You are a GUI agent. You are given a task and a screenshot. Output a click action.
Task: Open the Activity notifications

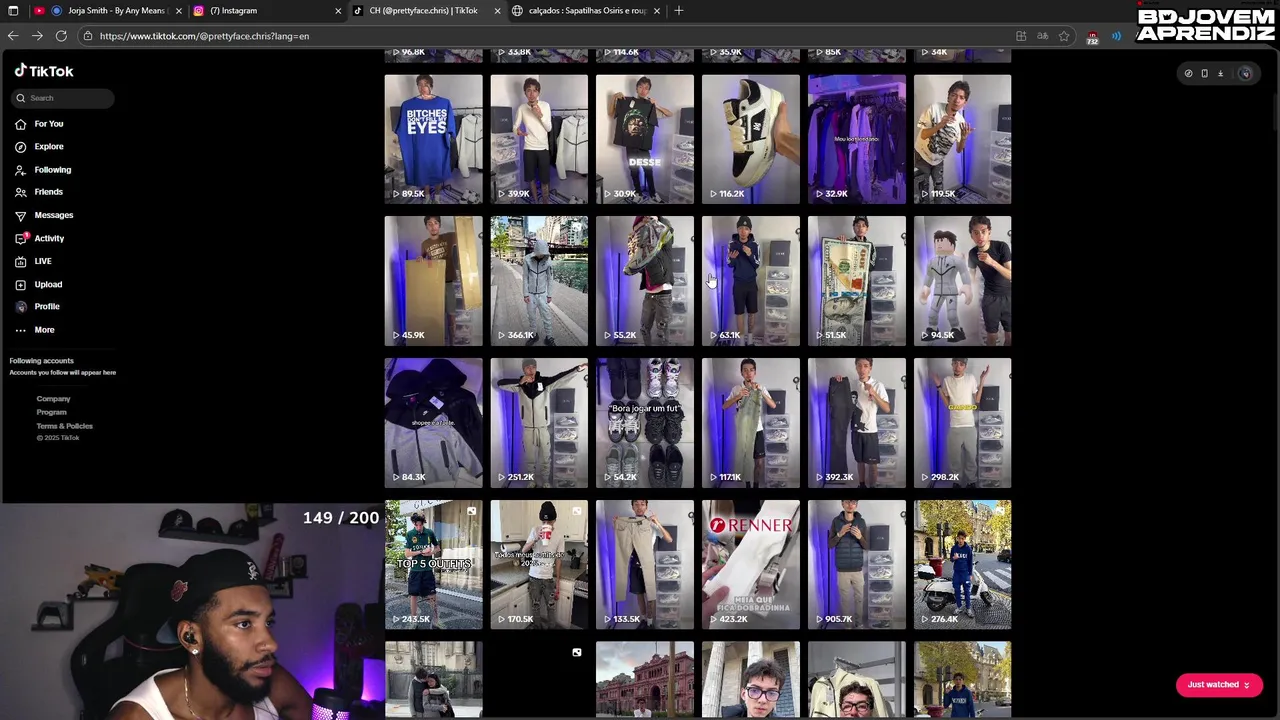tap(40, 238)
